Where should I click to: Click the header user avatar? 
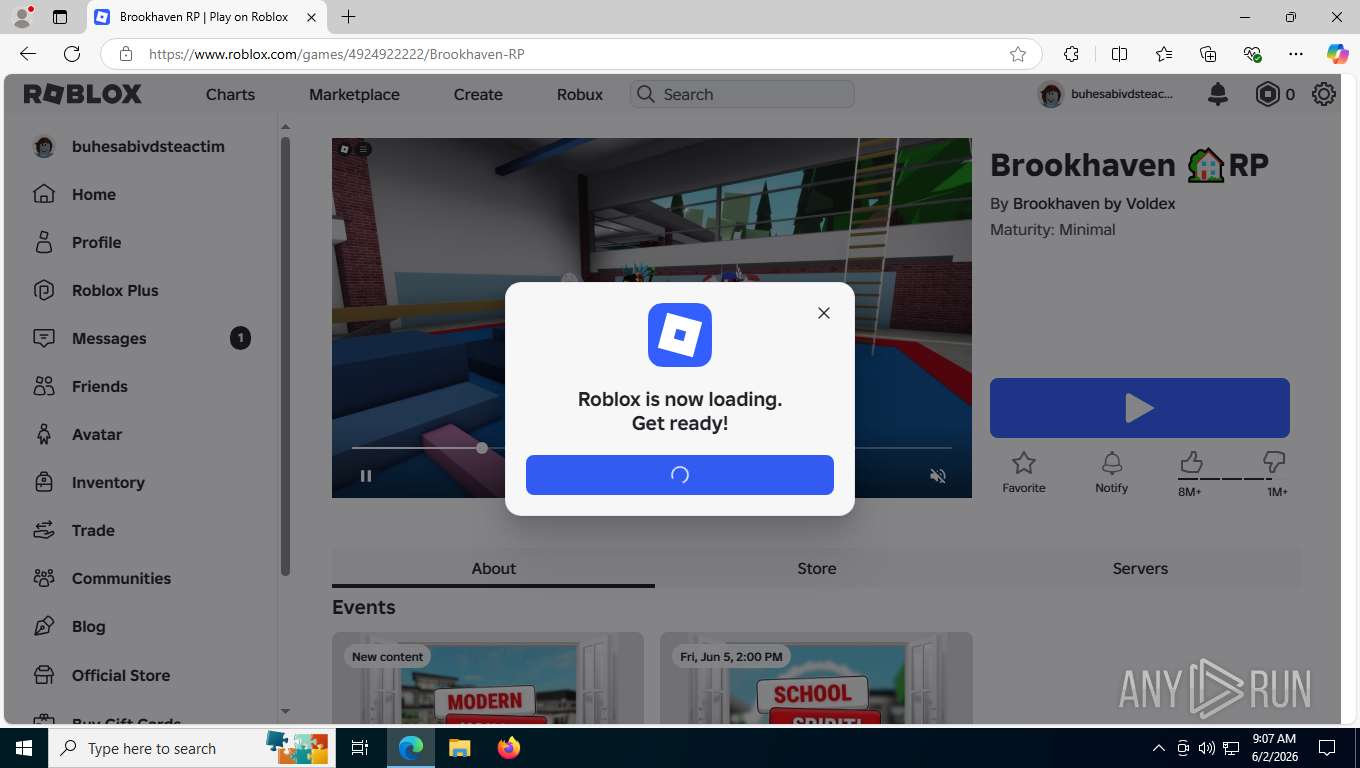1051,94
